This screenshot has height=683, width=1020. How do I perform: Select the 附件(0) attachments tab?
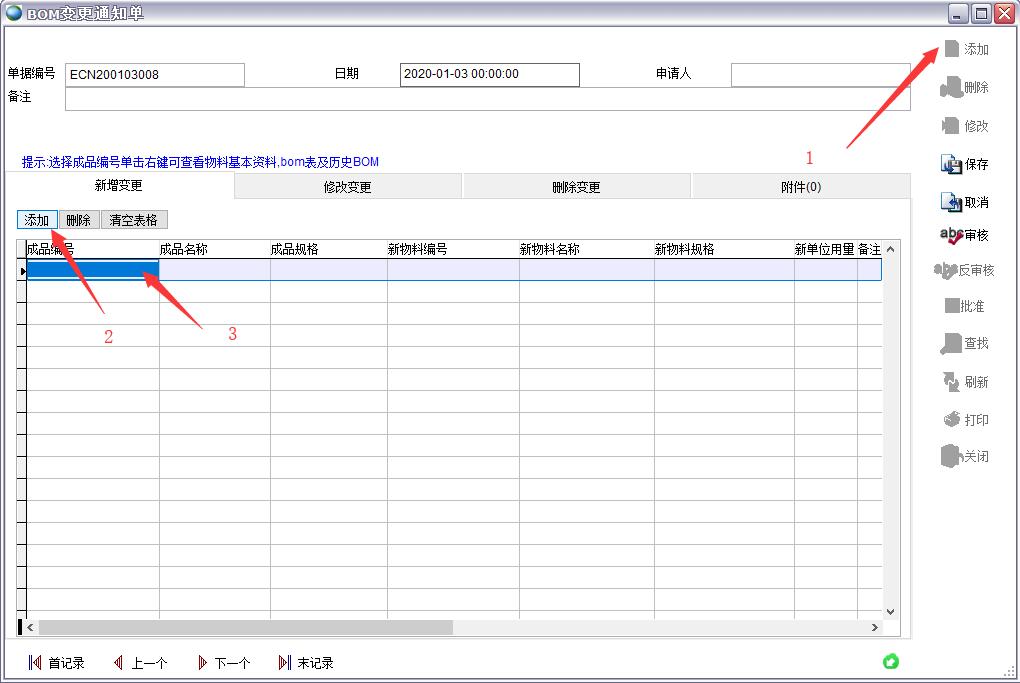(x=800, y=187)
